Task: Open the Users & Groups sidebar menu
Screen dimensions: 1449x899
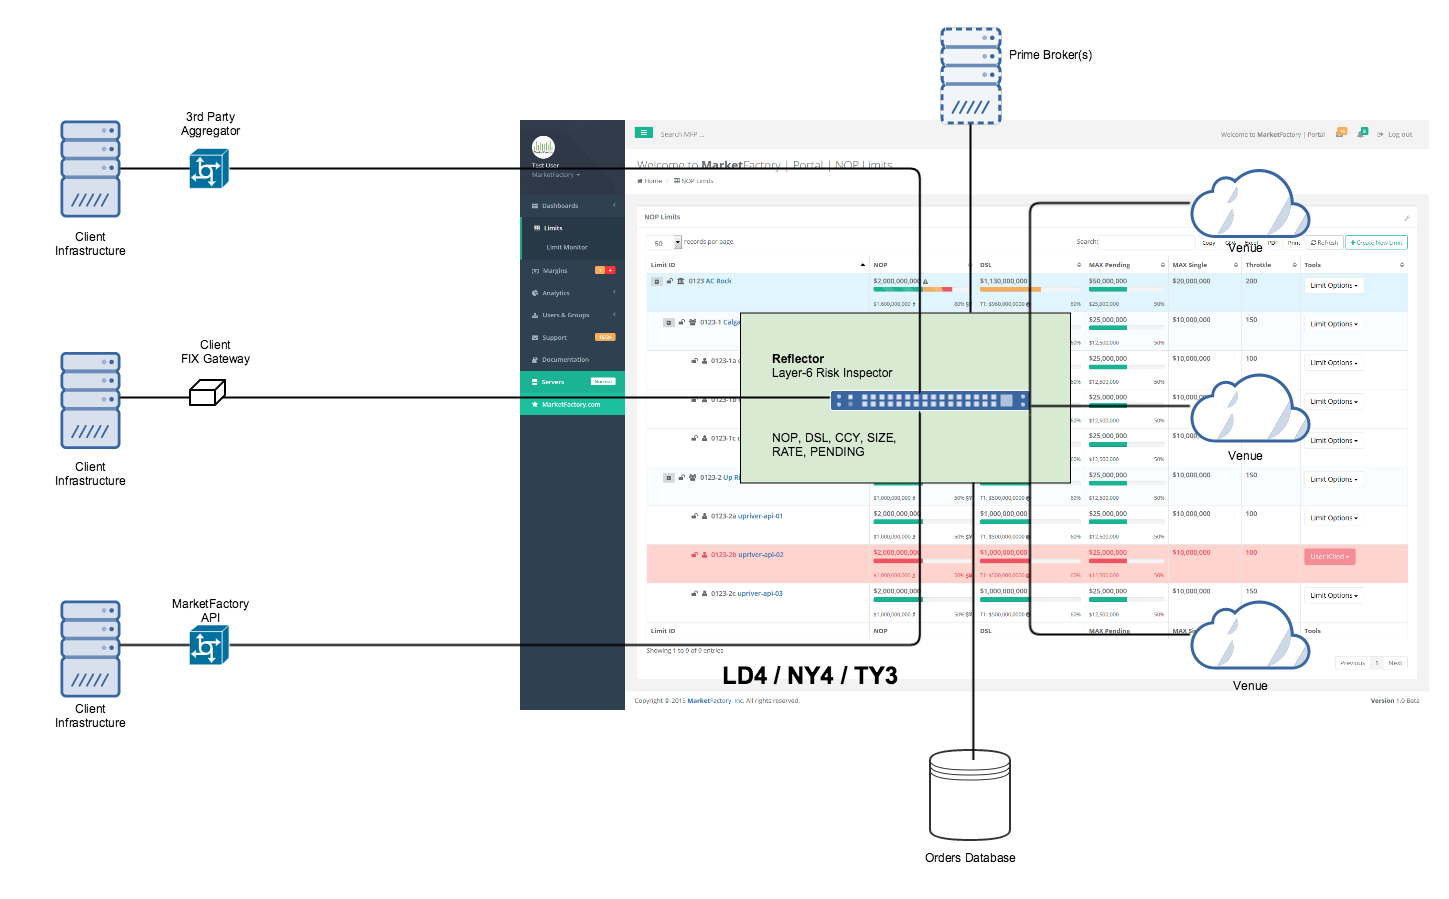Action: [x=572, y=315]
